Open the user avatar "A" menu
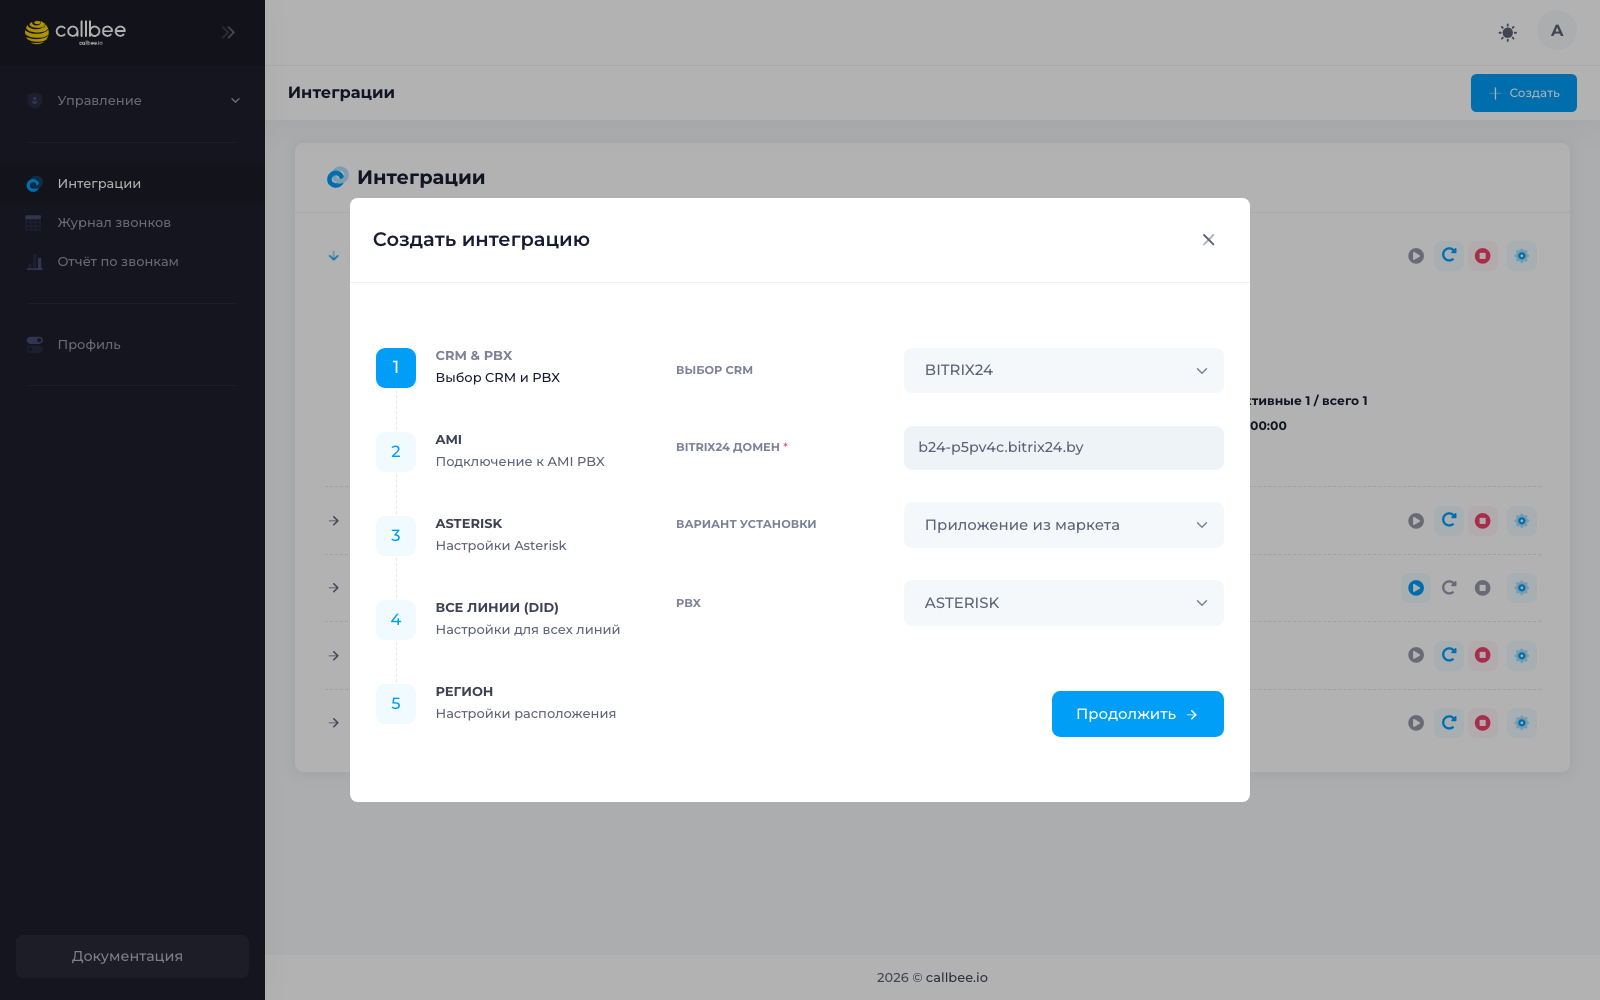 pyautogui.click(x=1557, y=30)
